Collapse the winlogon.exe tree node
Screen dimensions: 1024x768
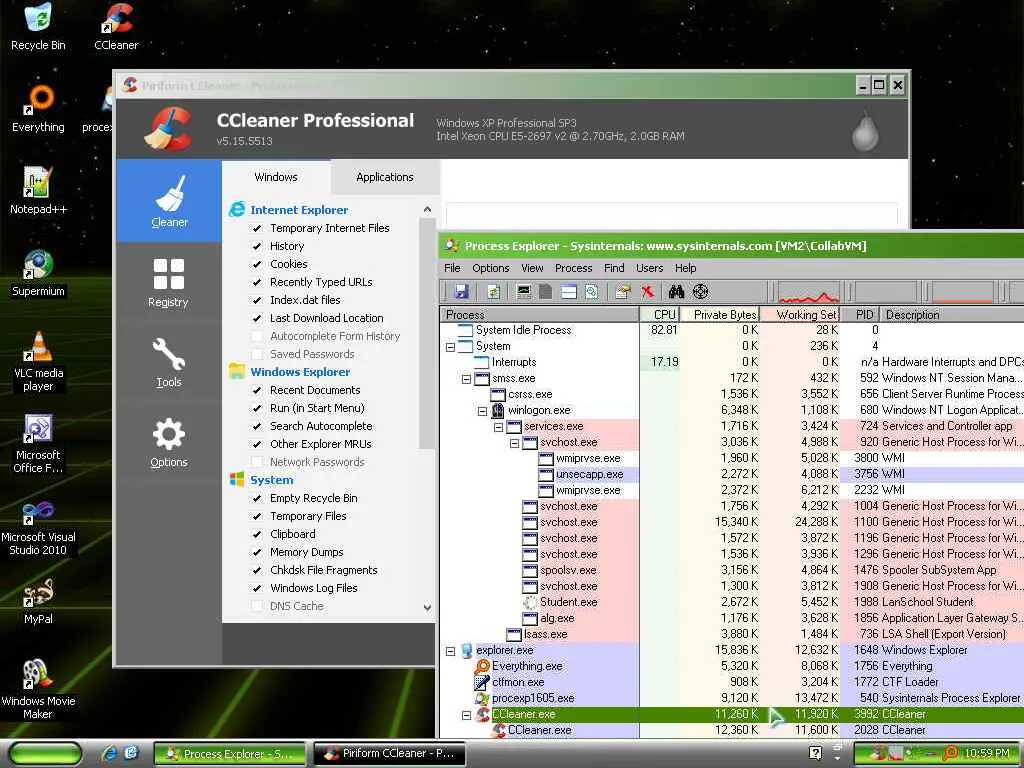pyautogui.click(x=483, y=411)
